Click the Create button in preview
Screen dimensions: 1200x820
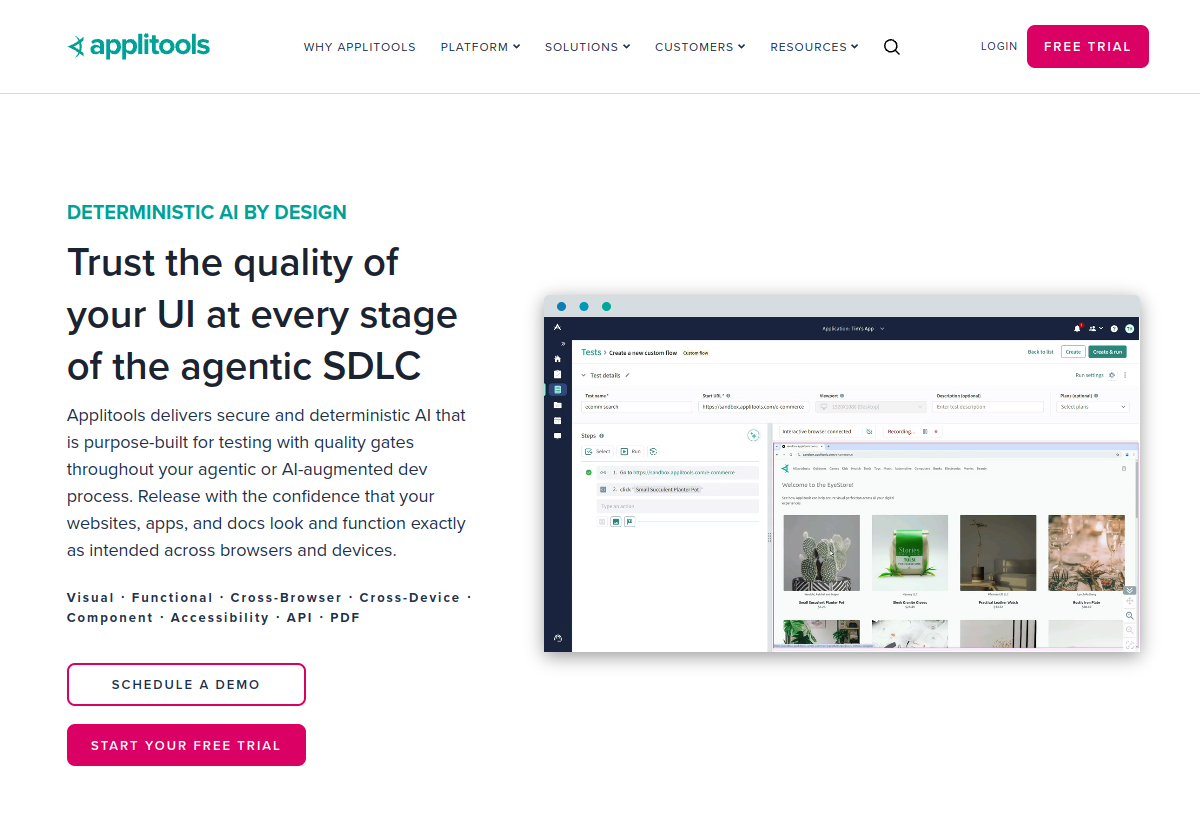point(1073,352)
